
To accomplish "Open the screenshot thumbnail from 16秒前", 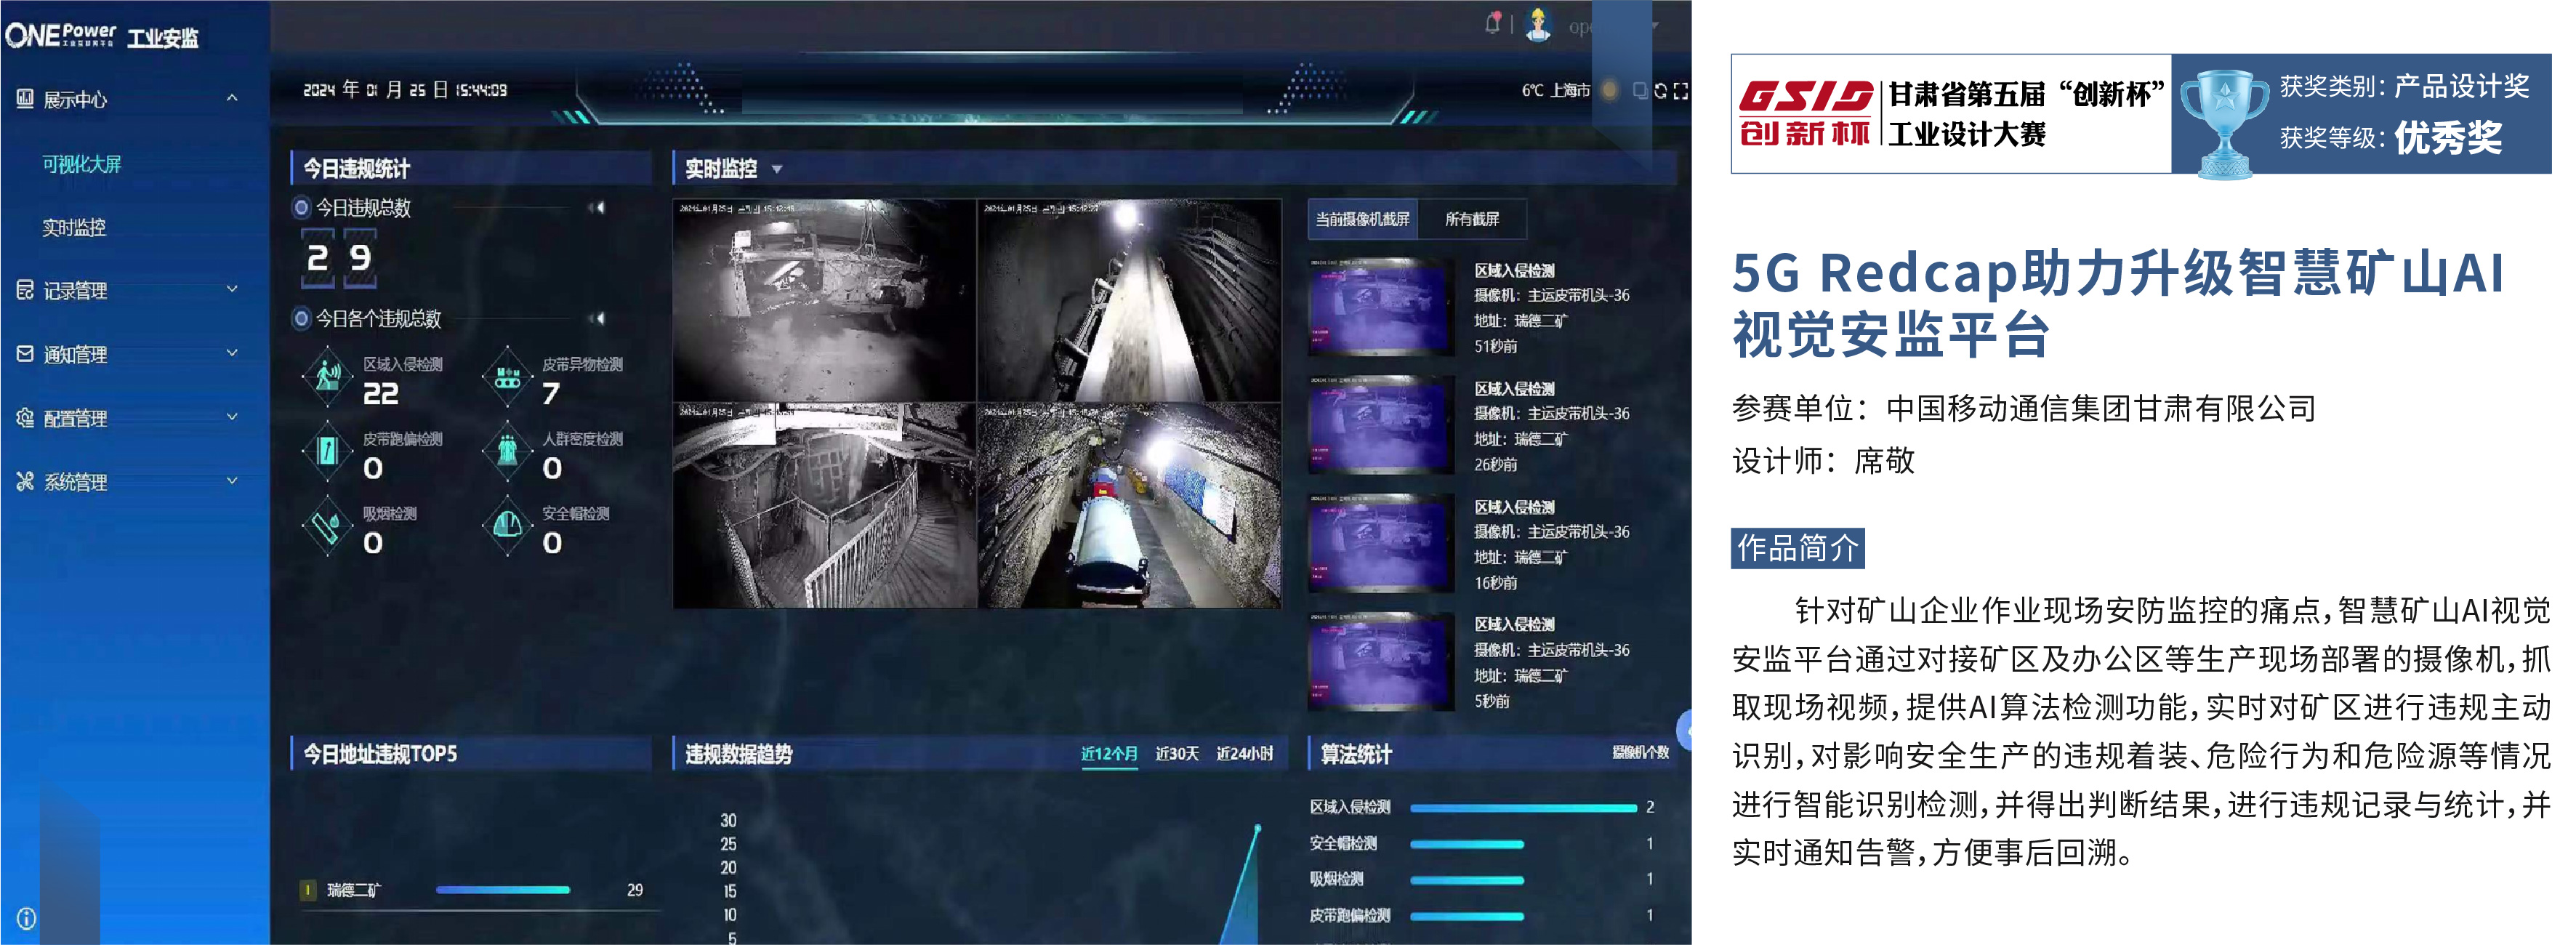I will click(1381, 543).
